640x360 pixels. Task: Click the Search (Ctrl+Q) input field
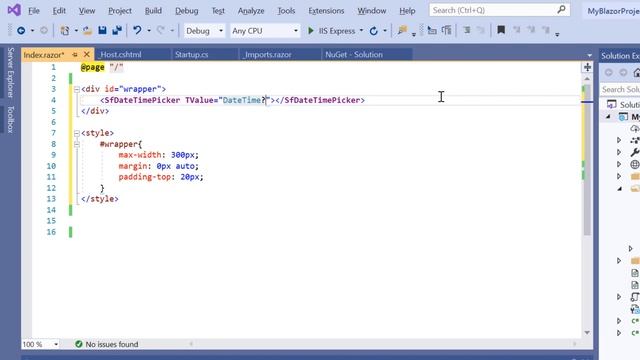tap(494, 10)
